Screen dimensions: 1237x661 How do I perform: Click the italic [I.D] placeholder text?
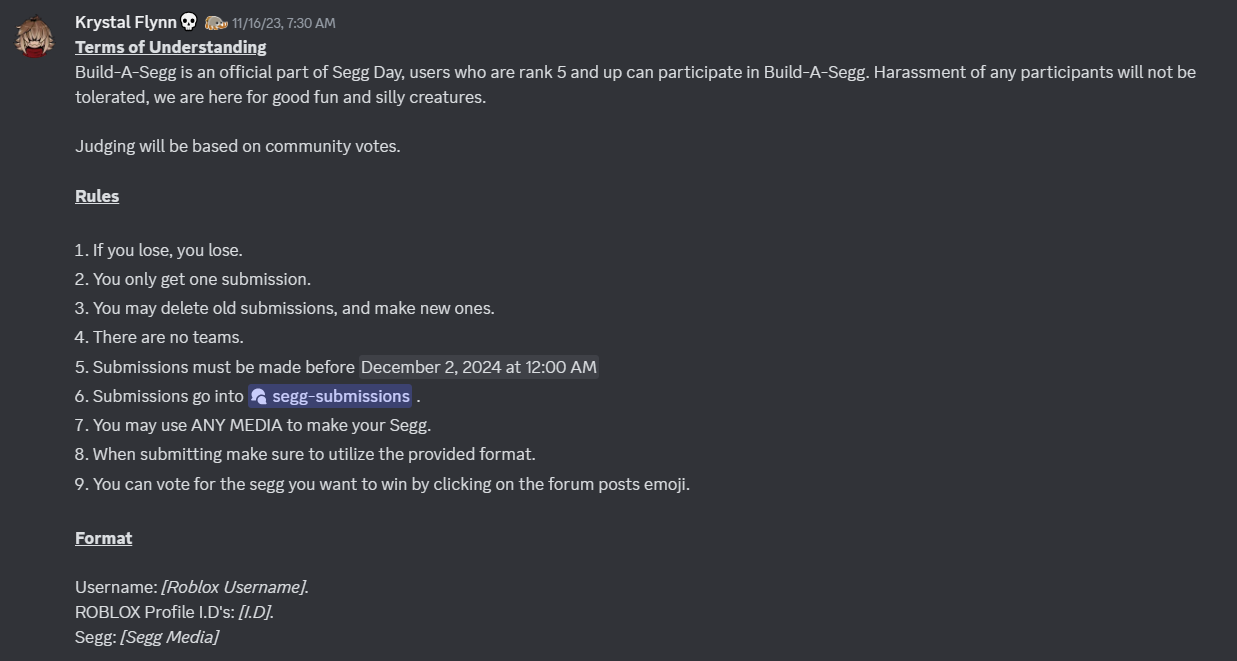coord(256,612)
